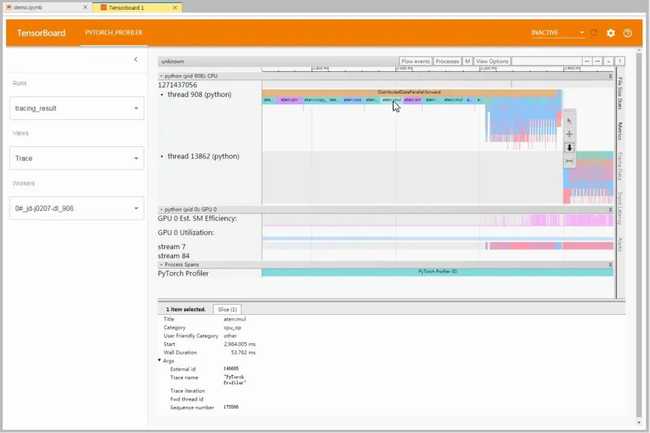Close the python pid 908 CPU section

coord(160,76)
